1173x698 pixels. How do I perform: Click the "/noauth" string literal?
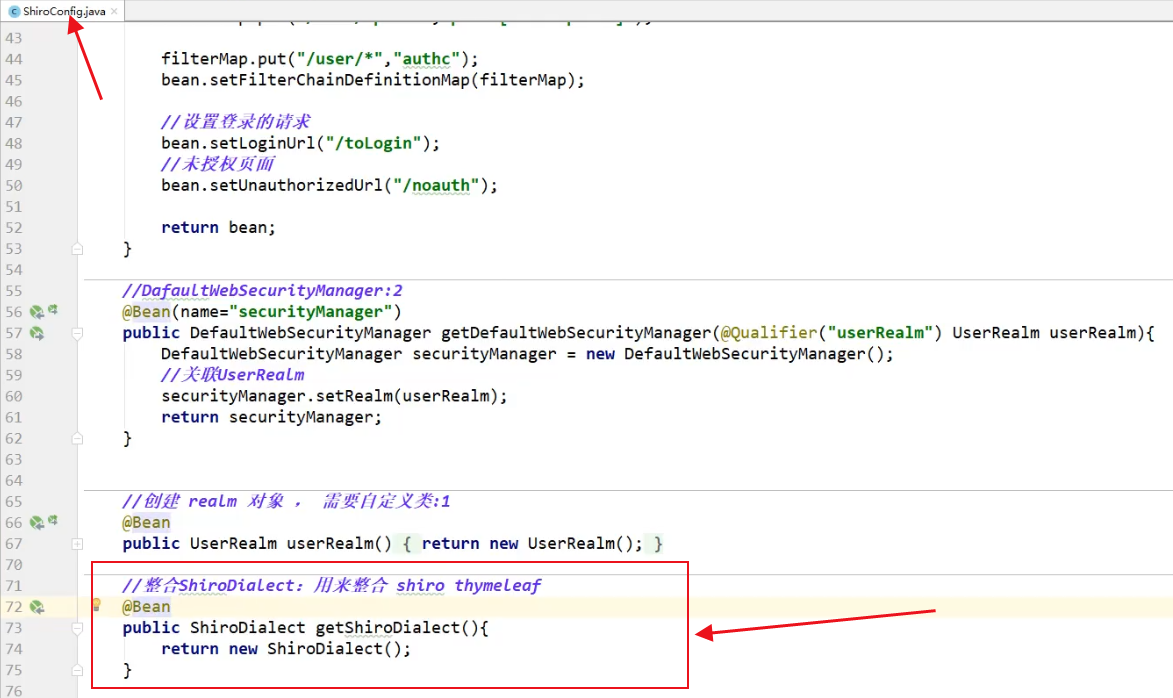pyautogui.click(x=436, y=186)
